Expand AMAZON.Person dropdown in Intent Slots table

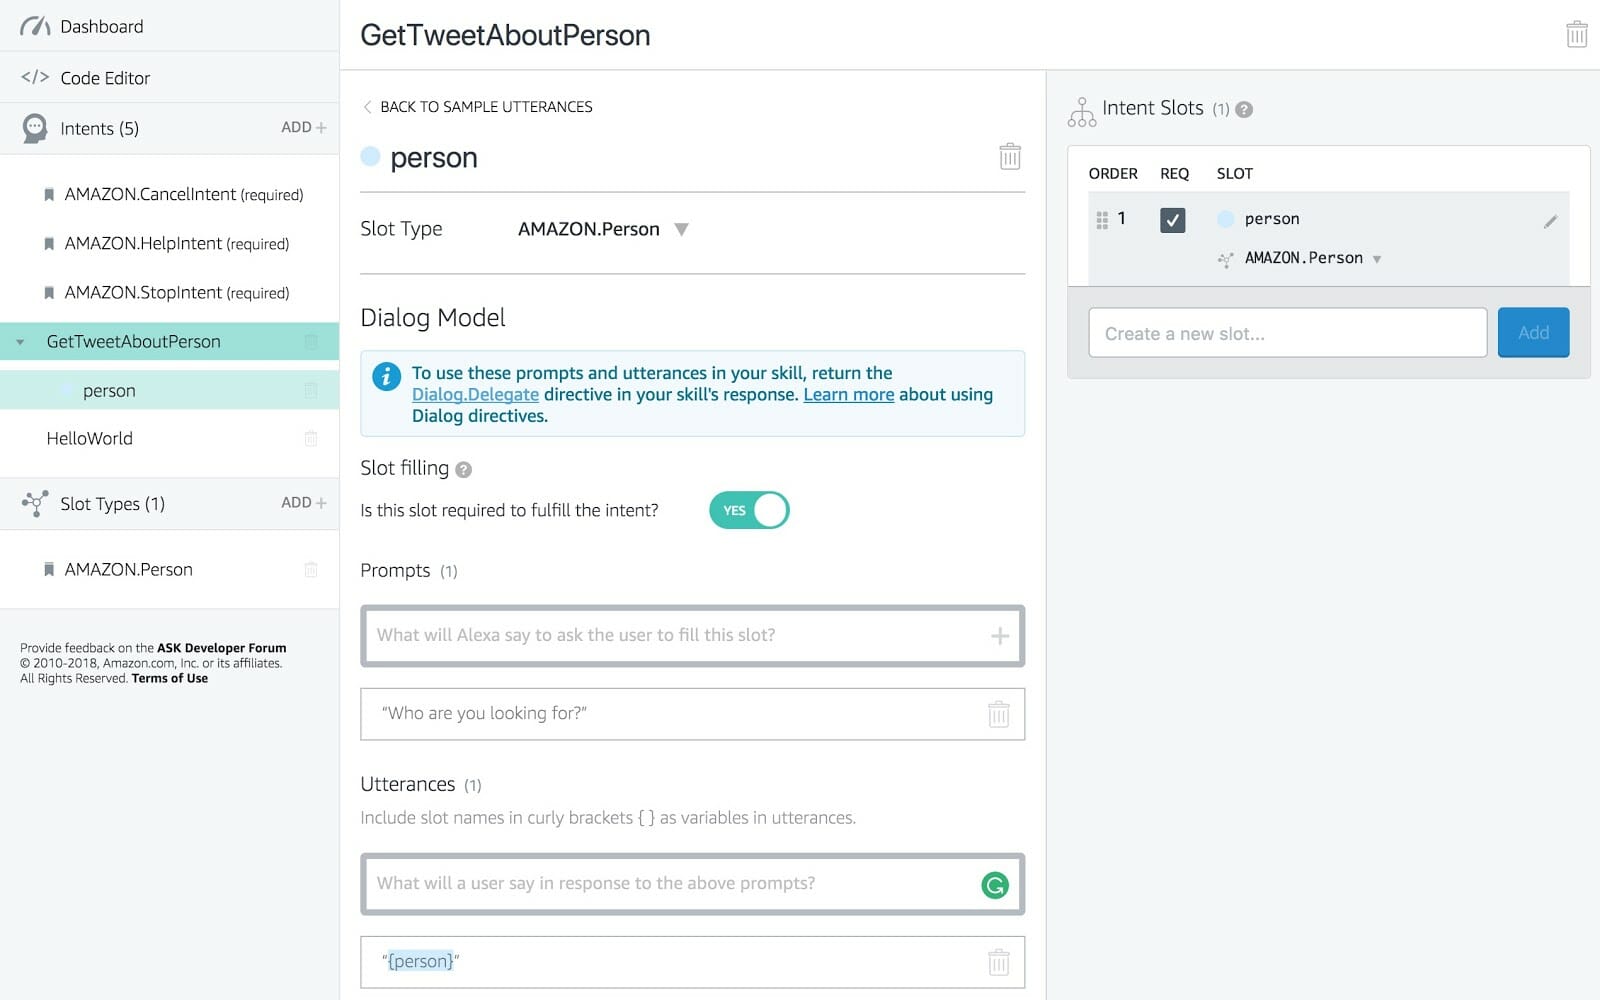click(x=1377, y=259)
